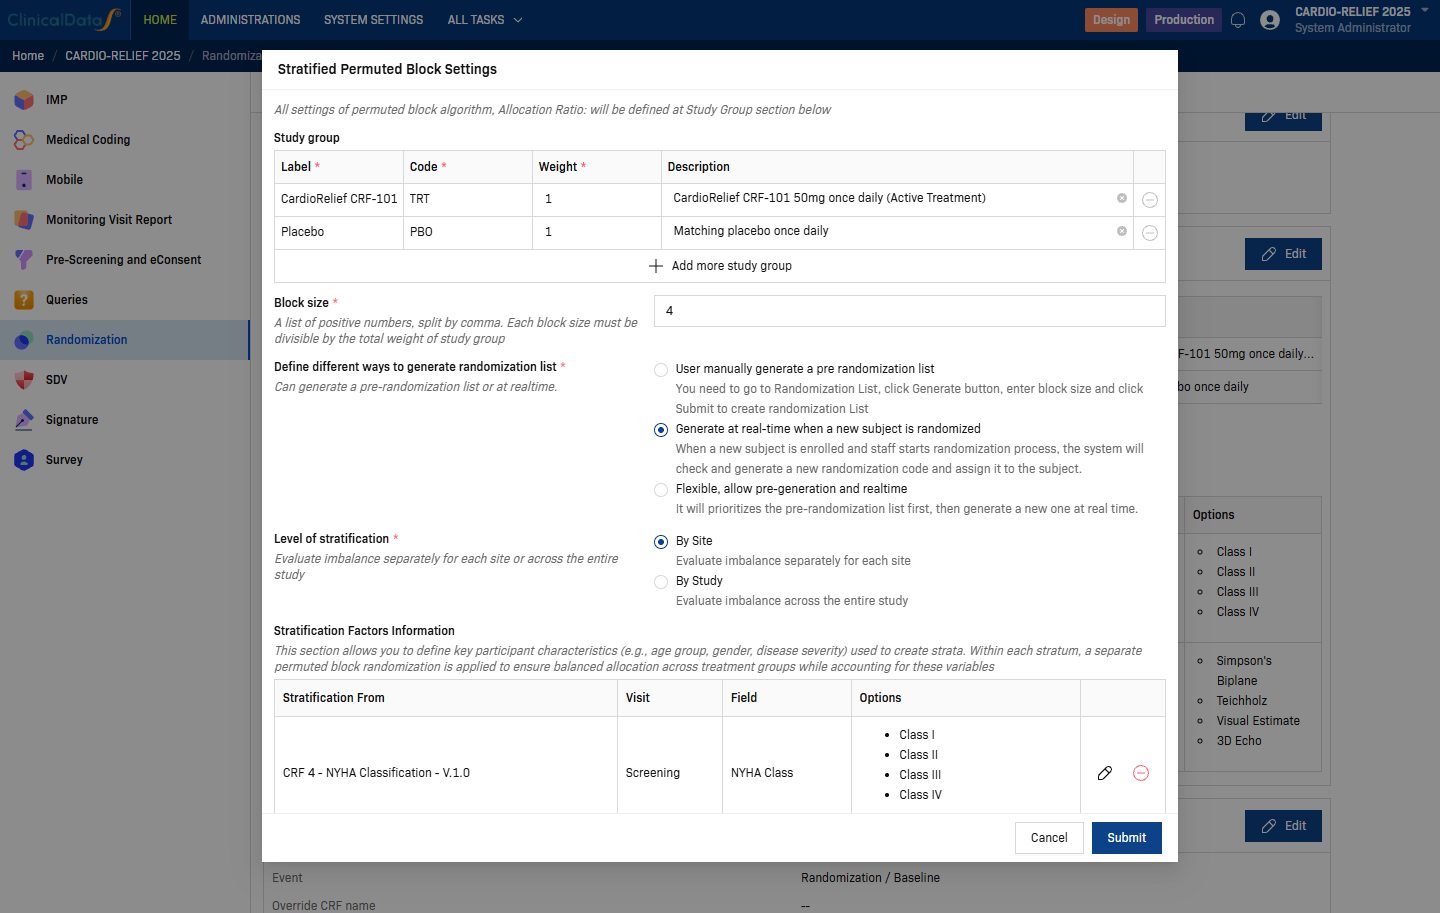Image resolution: width=1440 pixels, height=913 pixels.
Task: Switch to Design environment
Action: click(1111, 20)
